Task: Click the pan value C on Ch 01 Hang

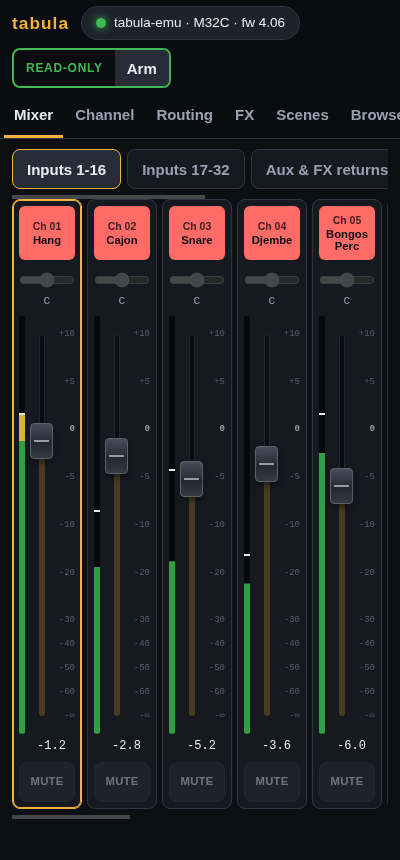Action: 47,301
